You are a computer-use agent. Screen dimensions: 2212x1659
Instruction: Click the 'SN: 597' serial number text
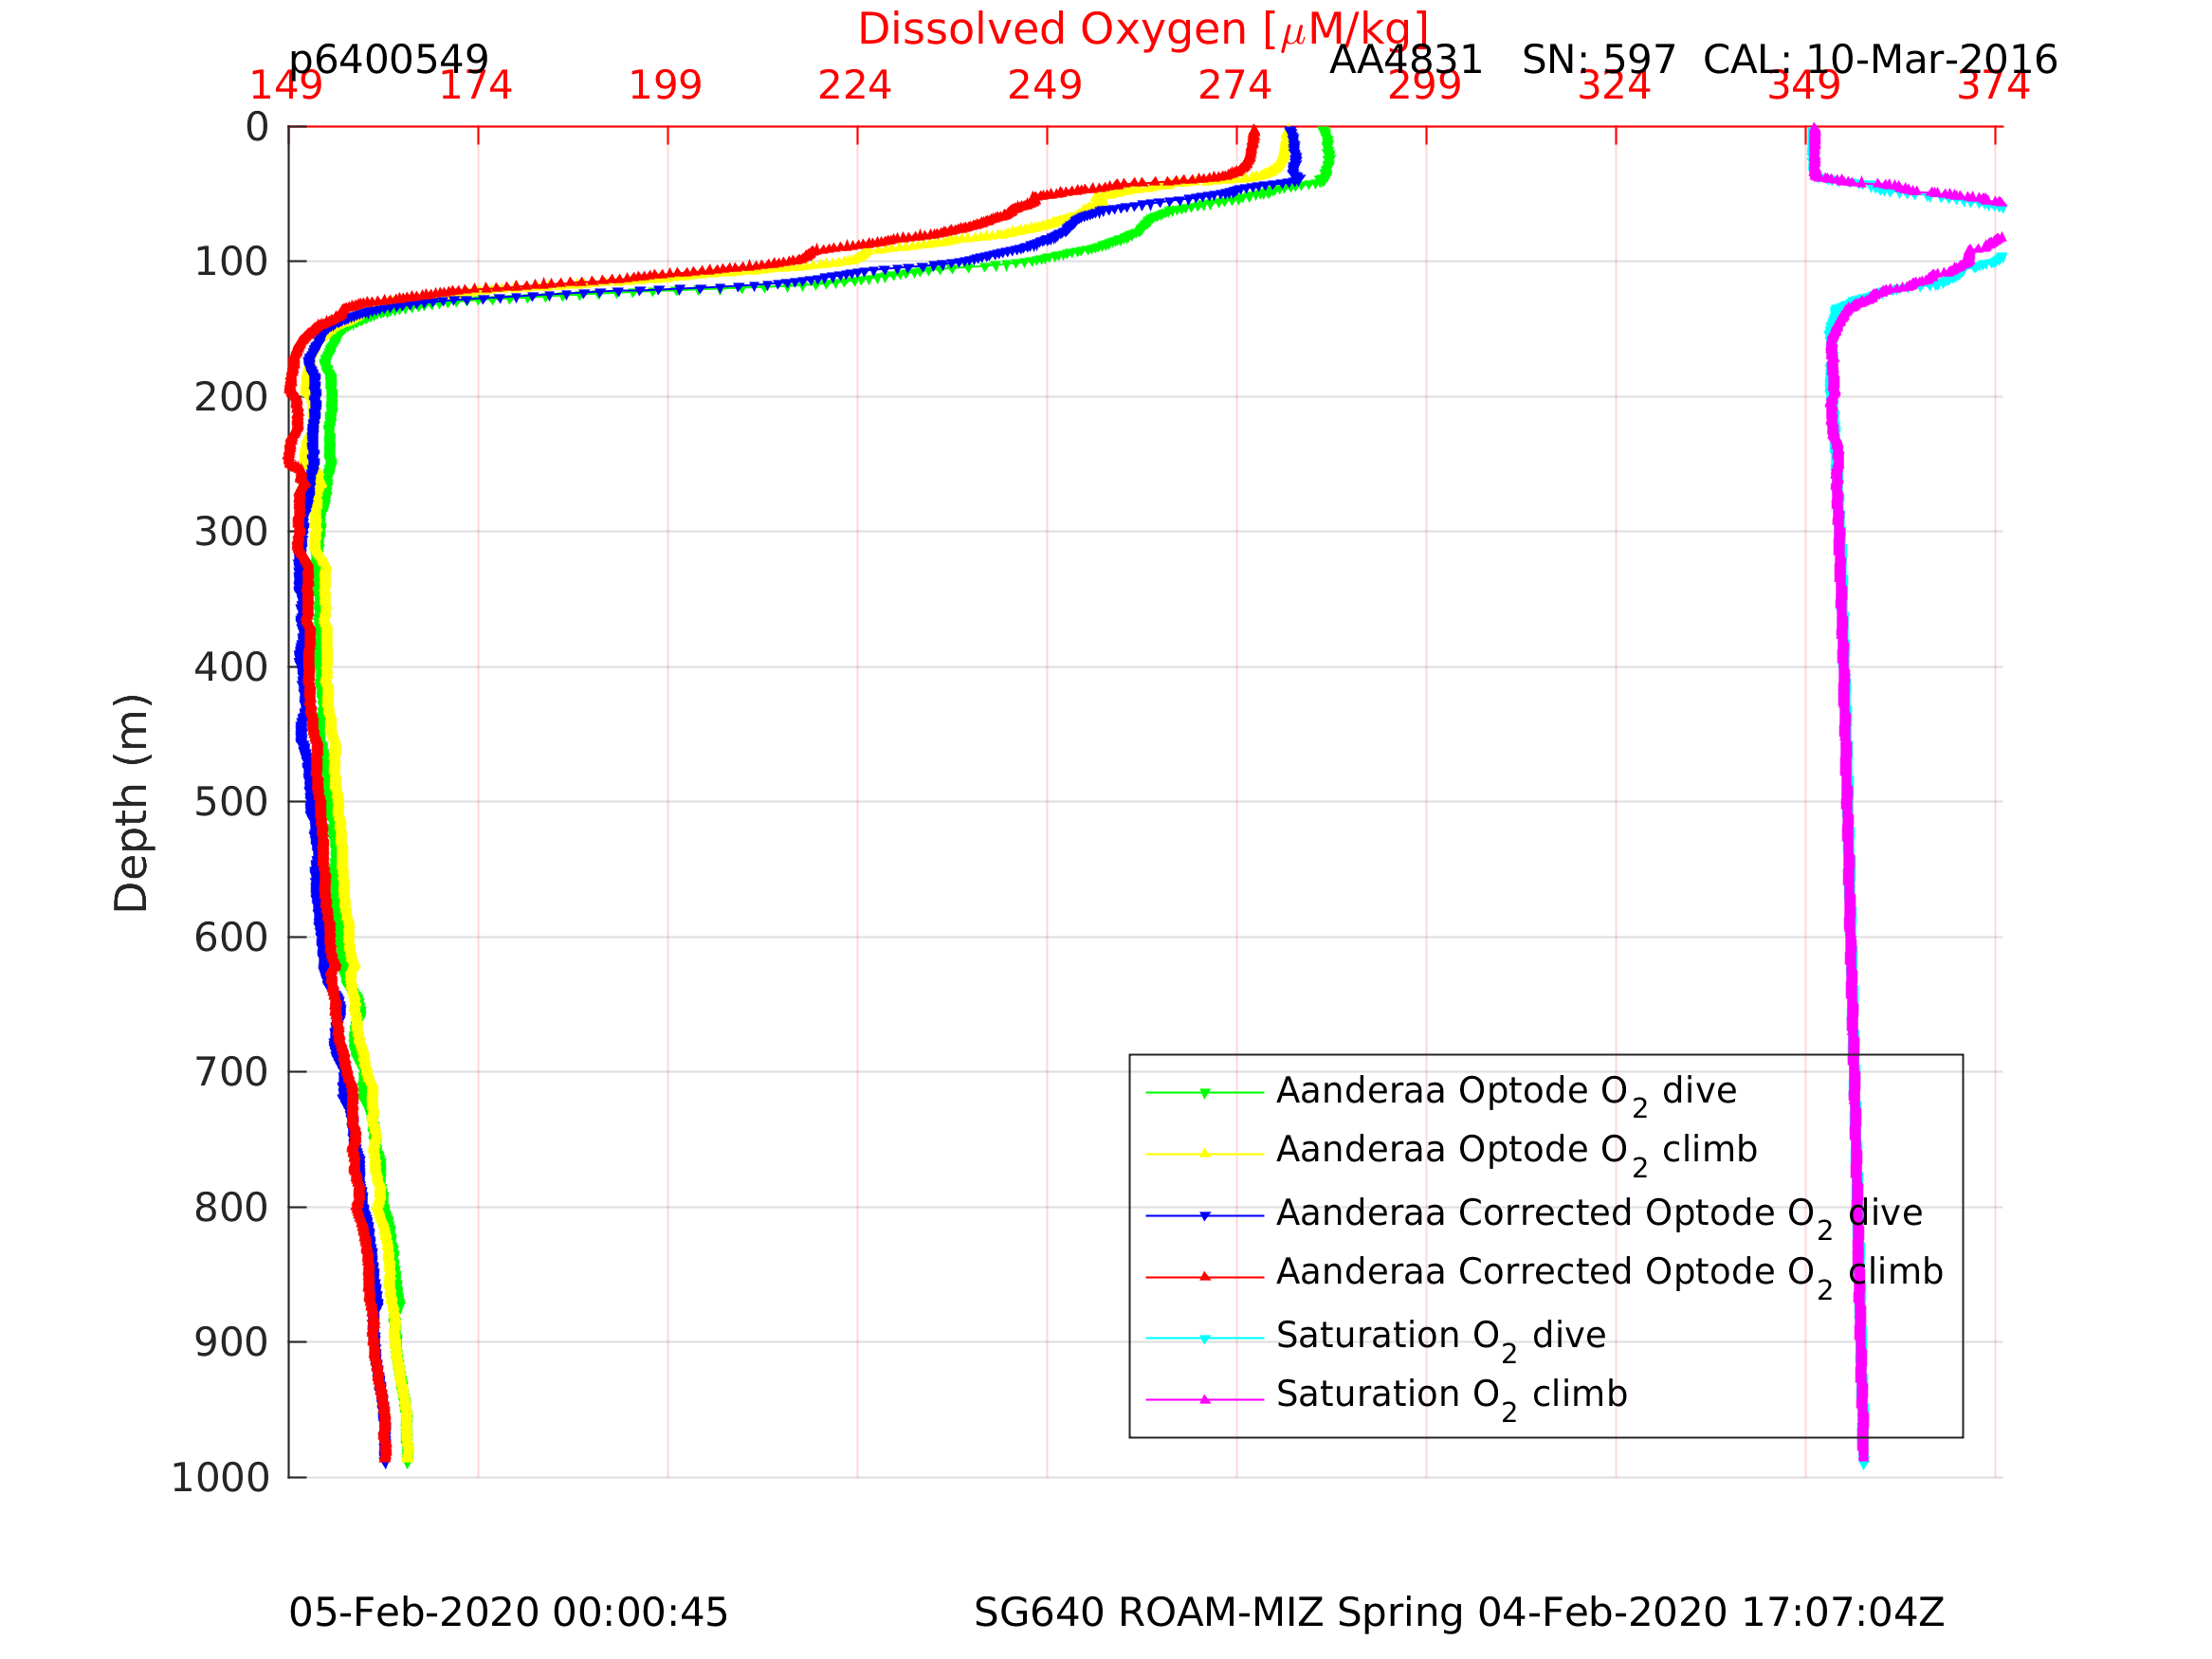pyautogui.click(x=1598, y=60)
